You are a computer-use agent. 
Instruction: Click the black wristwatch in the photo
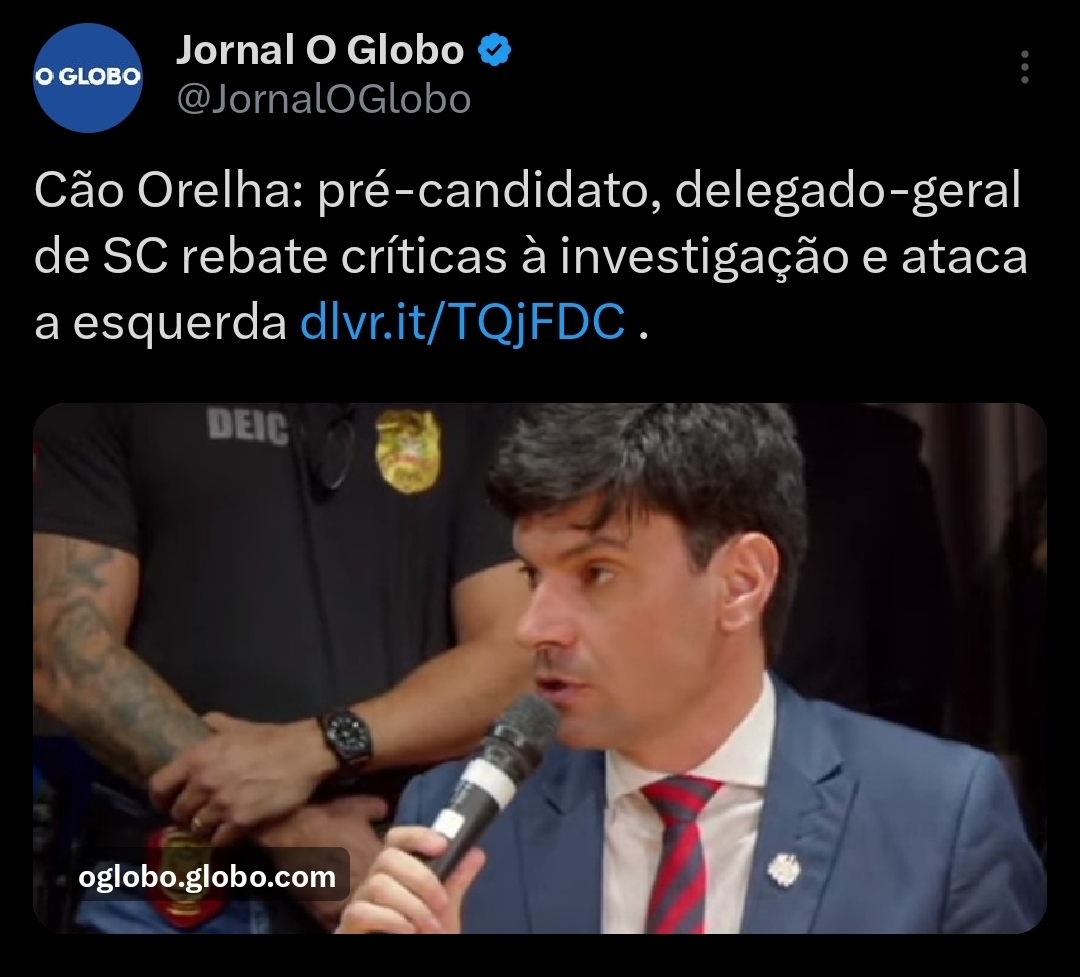coord(346,738)
